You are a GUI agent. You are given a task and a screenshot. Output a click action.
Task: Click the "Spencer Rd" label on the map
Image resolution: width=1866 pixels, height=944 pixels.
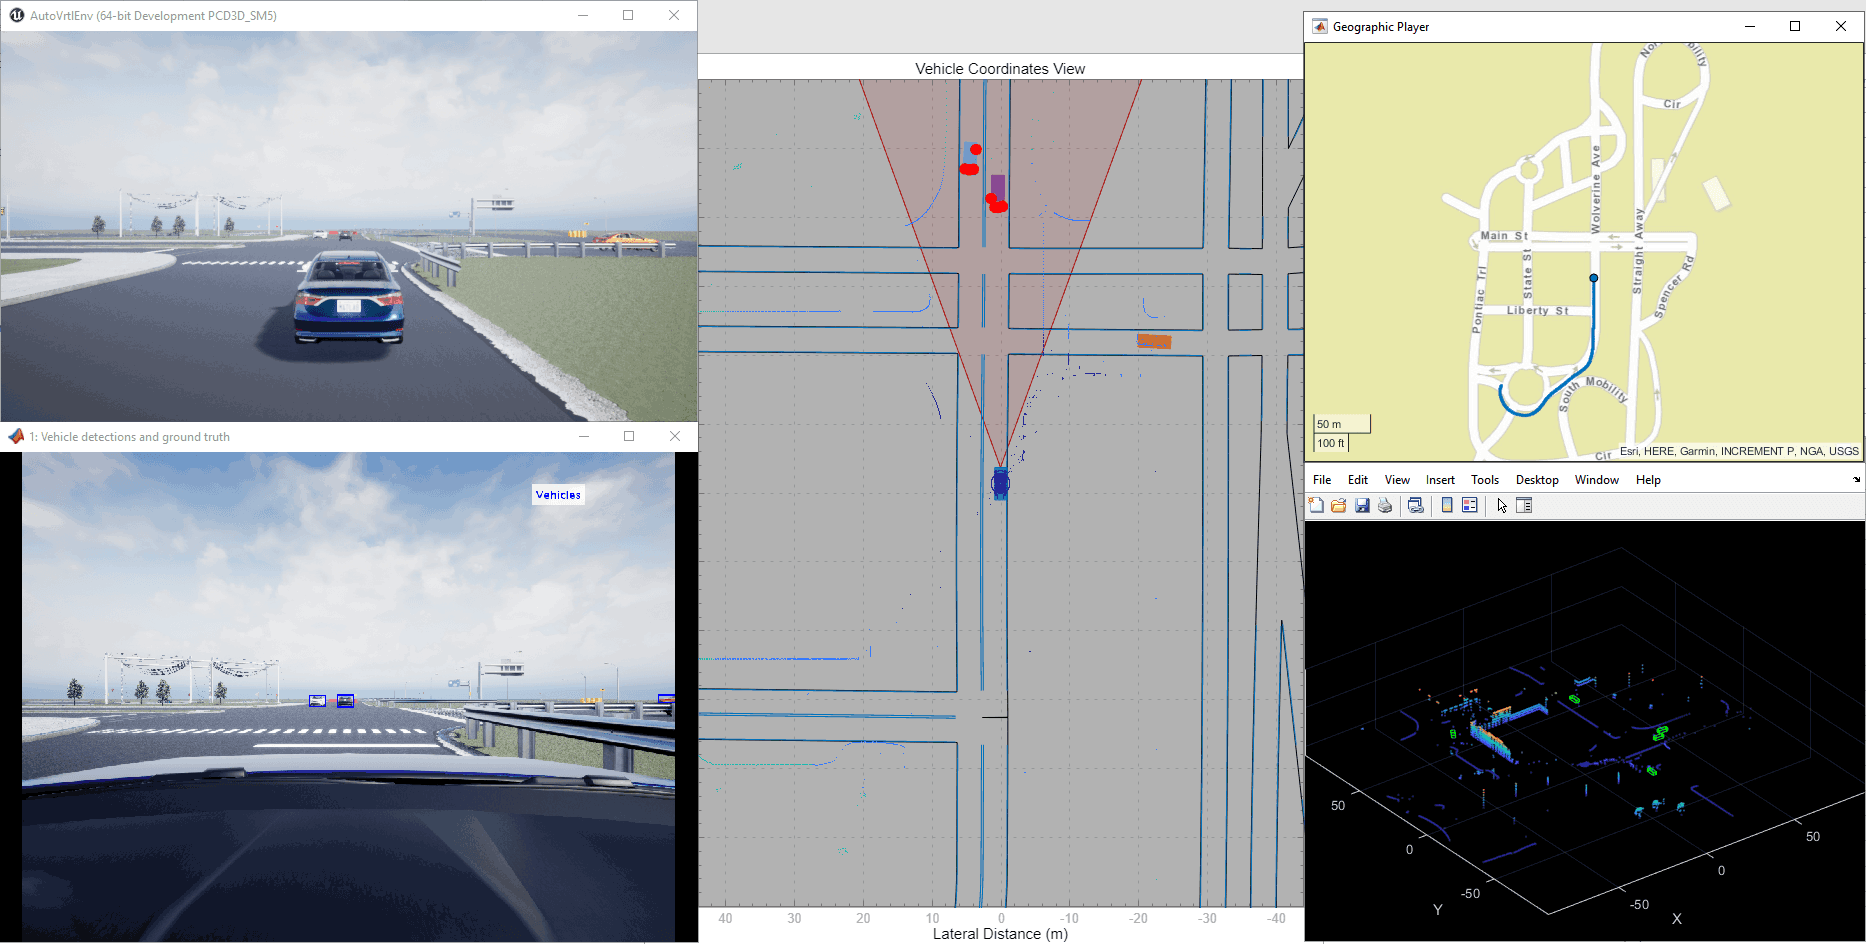tap(1674, 287)
